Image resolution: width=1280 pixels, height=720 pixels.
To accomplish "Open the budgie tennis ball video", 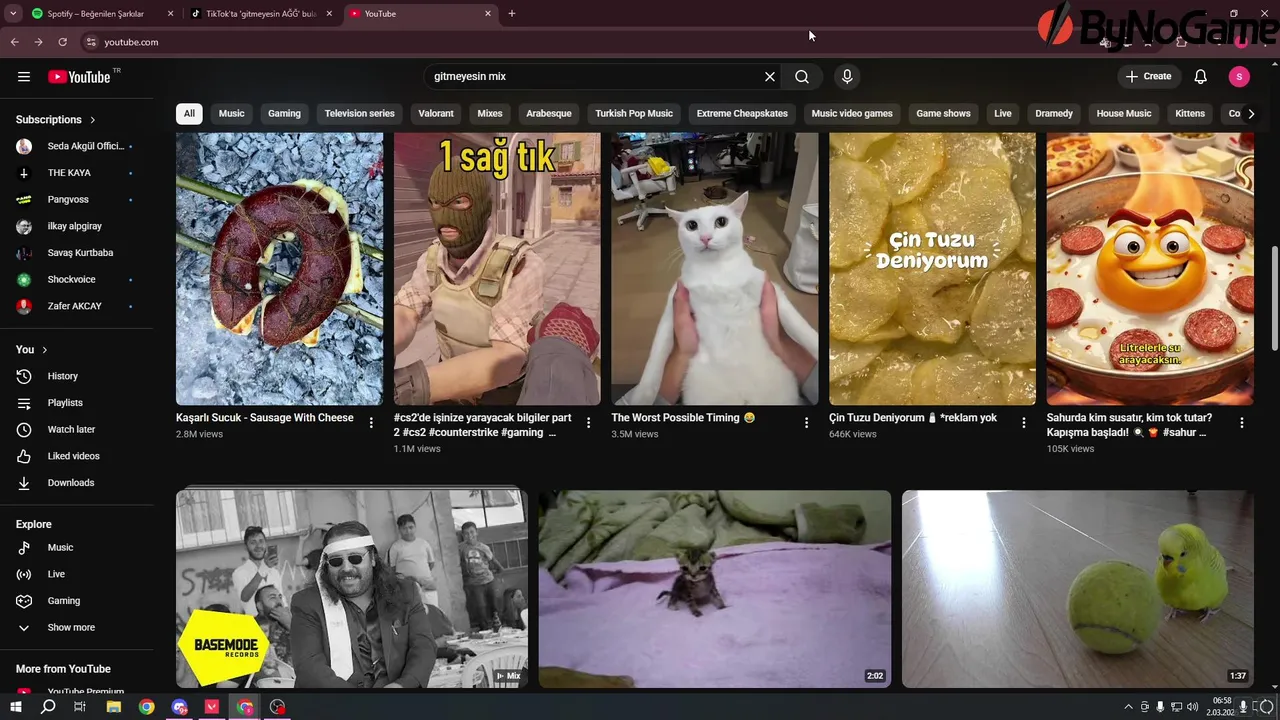I will click(1078, 589).
